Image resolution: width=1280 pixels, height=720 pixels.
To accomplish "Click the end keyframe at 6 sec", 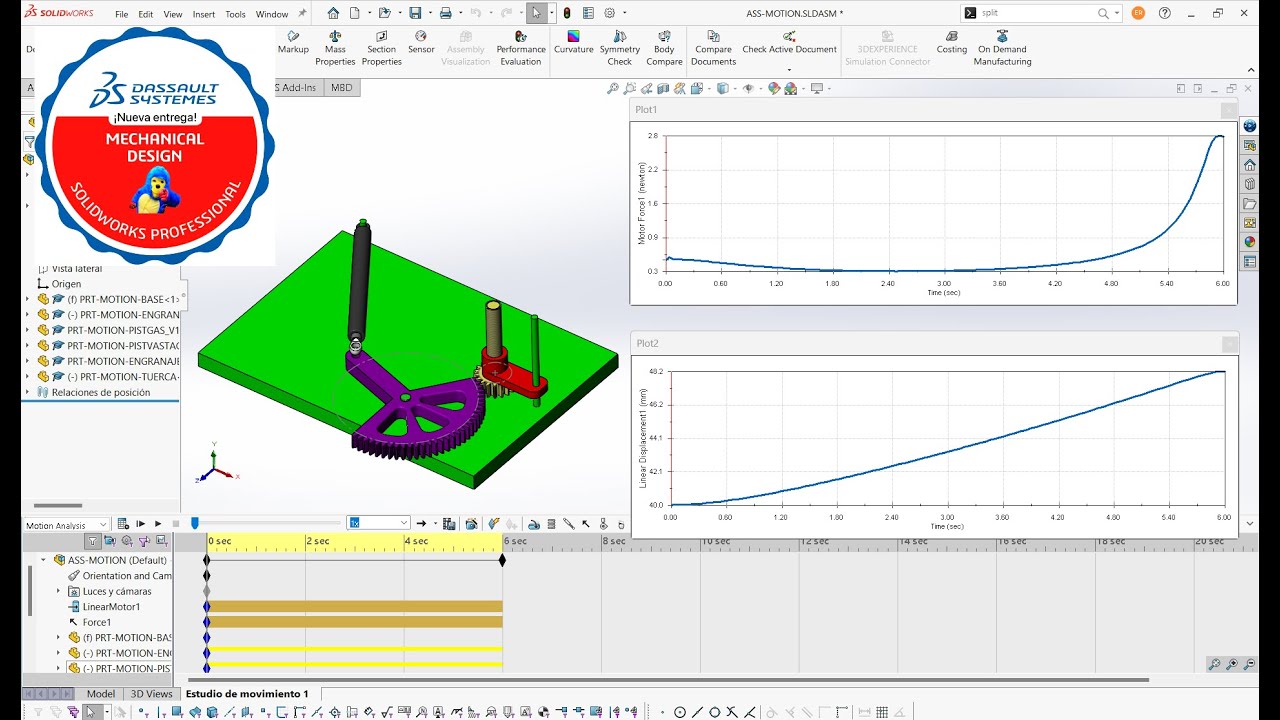I will pyautogui.click(x=502, y=560).
